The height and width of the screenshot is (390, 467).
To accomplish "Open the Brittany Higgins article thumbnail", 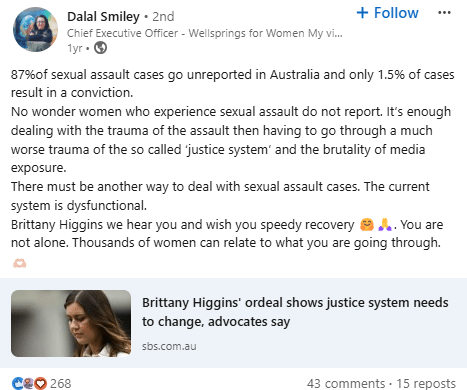I will tap(71, 323).
